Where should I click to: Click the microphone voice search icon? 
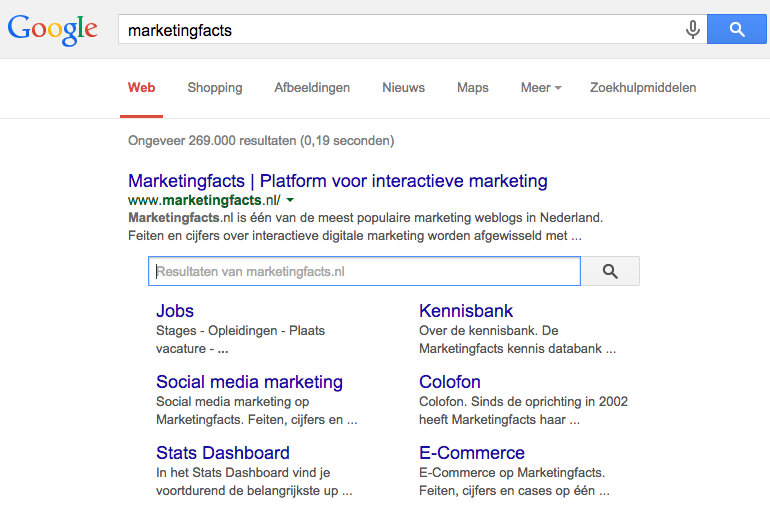tap(692, 30)
